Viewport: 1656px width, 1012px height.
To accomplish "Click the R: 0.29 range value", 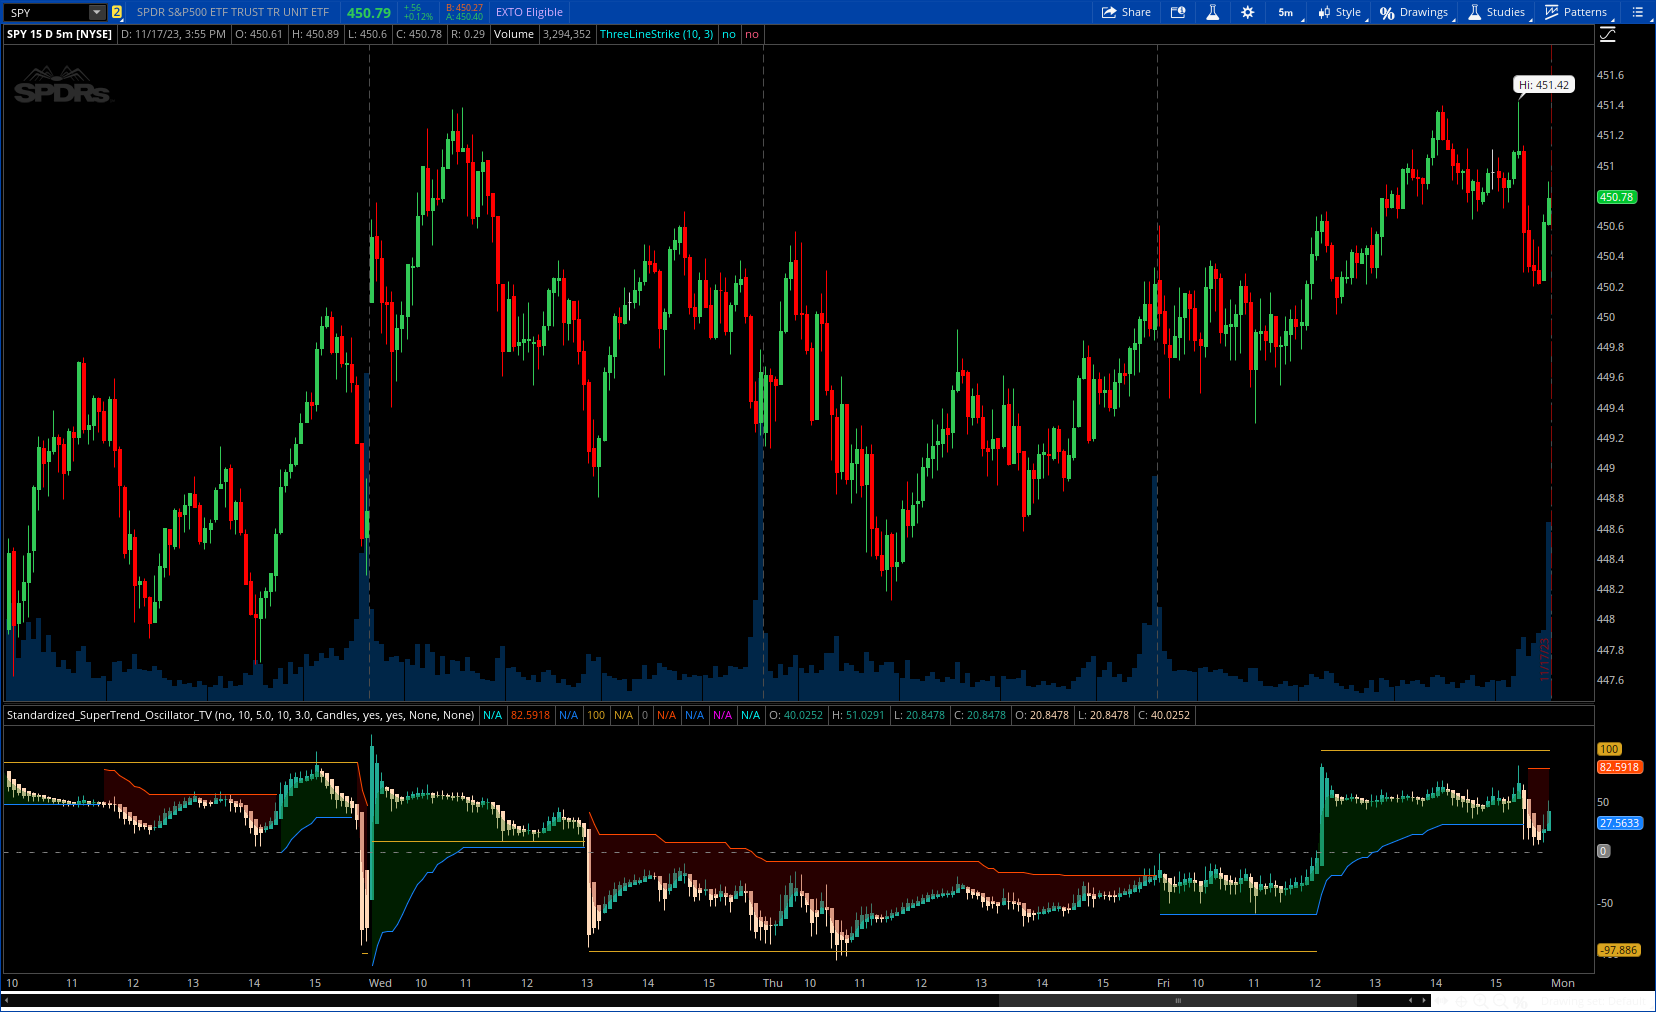I will (468, 34).
